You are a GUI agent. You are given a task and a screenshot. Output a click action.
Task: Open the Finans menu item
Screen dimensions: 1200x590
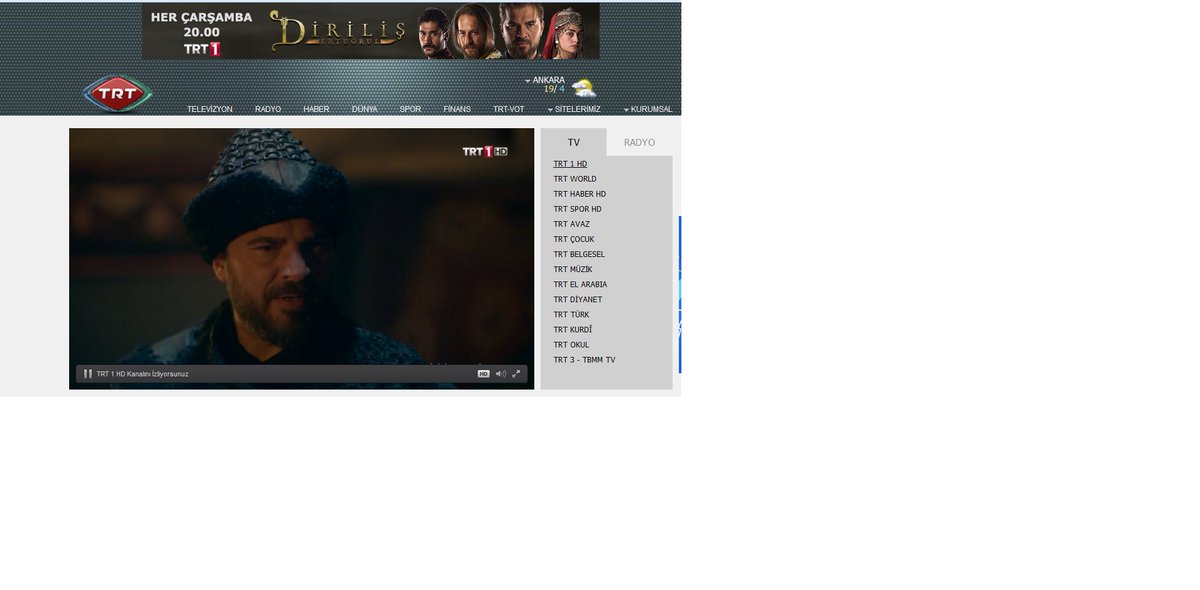(457, 109)
